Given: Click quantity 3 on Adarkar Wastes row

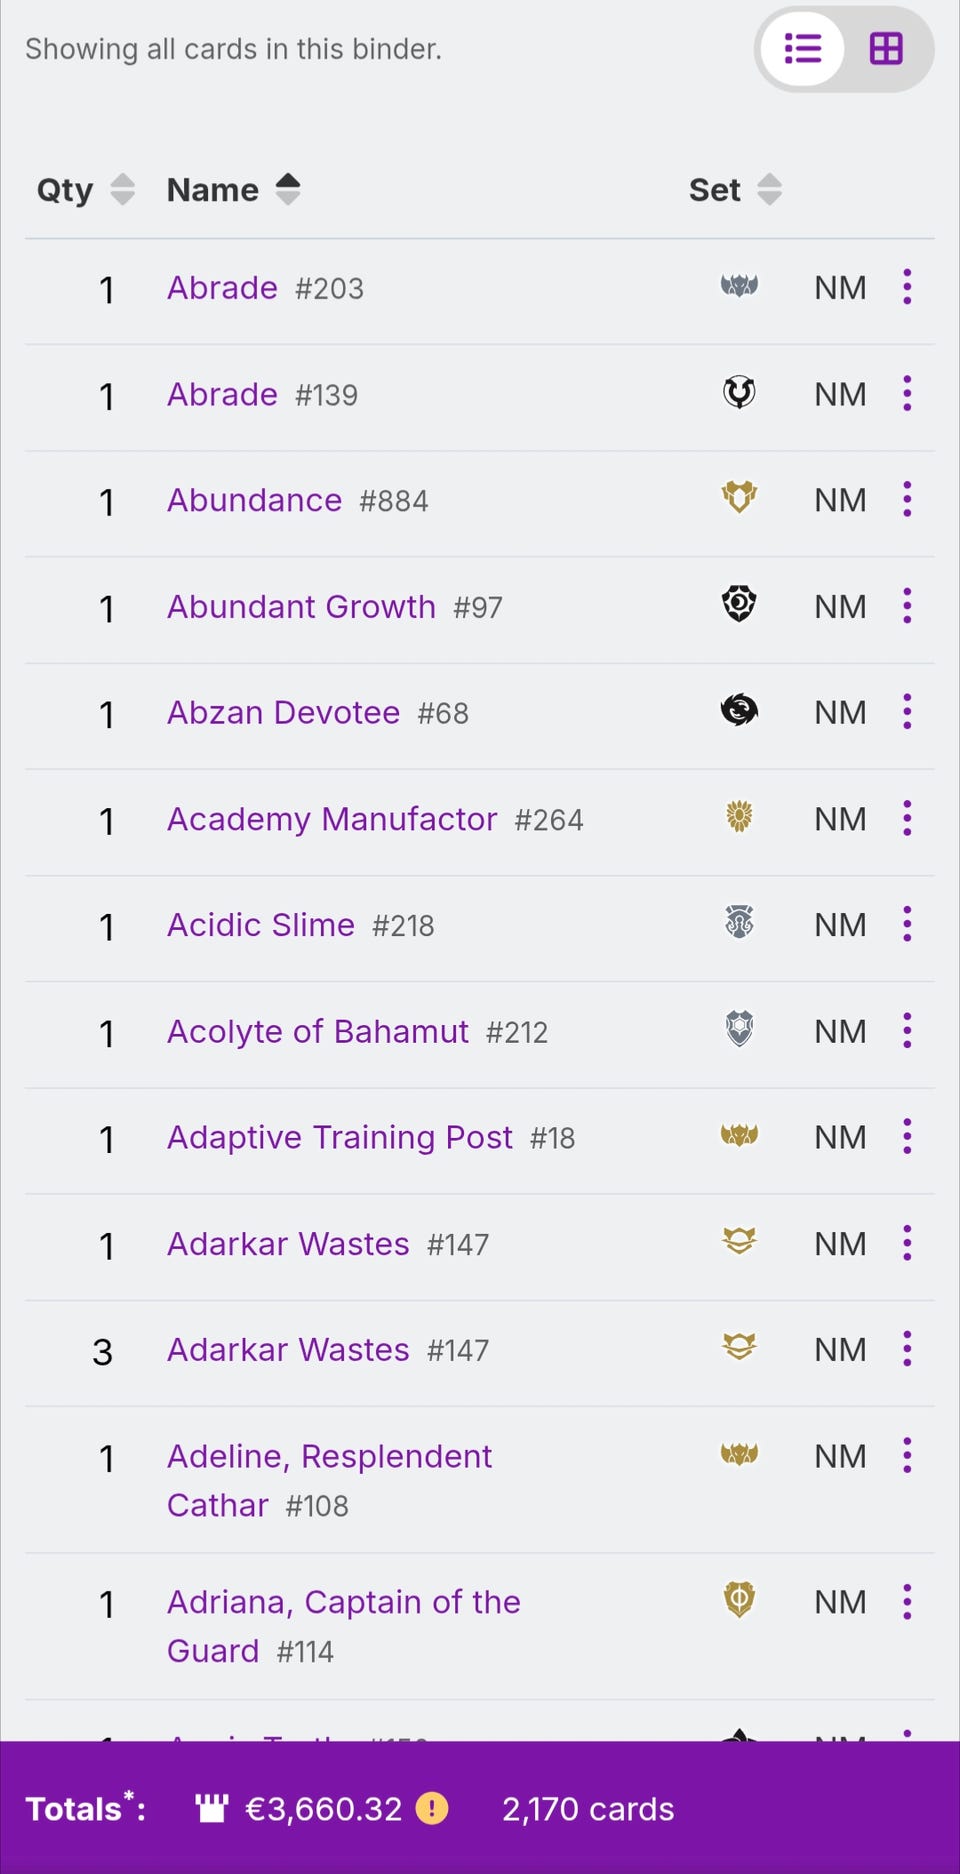Looking at the screenshot, I should [102, 1351].
